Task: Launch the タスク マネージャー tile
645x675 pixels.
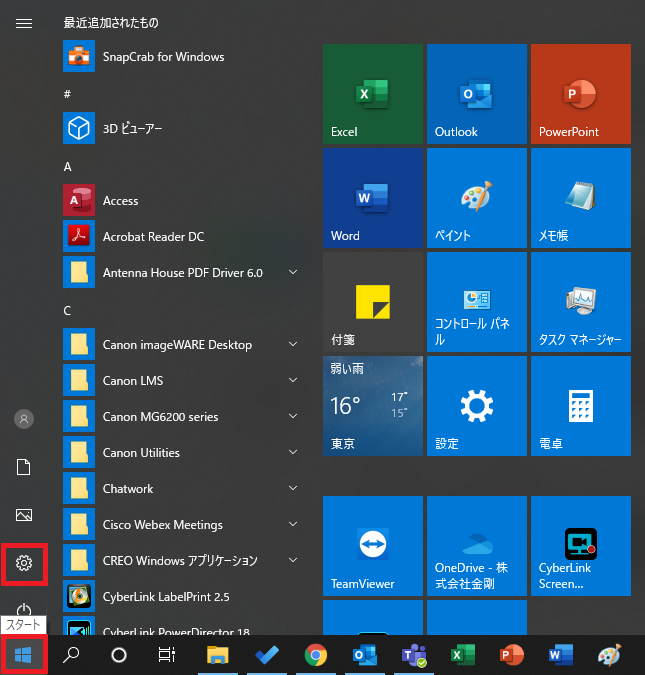Action: coord(581,302)
